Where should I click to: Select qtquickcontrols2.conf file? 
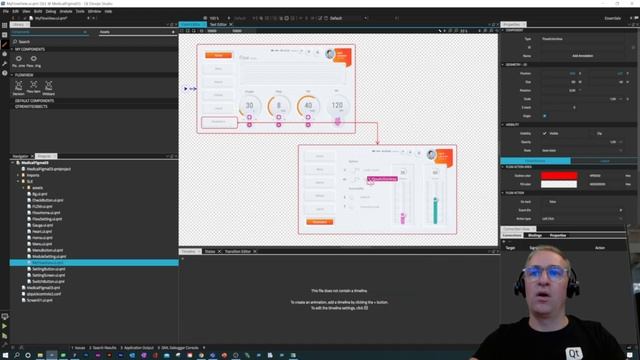point(43,294)
